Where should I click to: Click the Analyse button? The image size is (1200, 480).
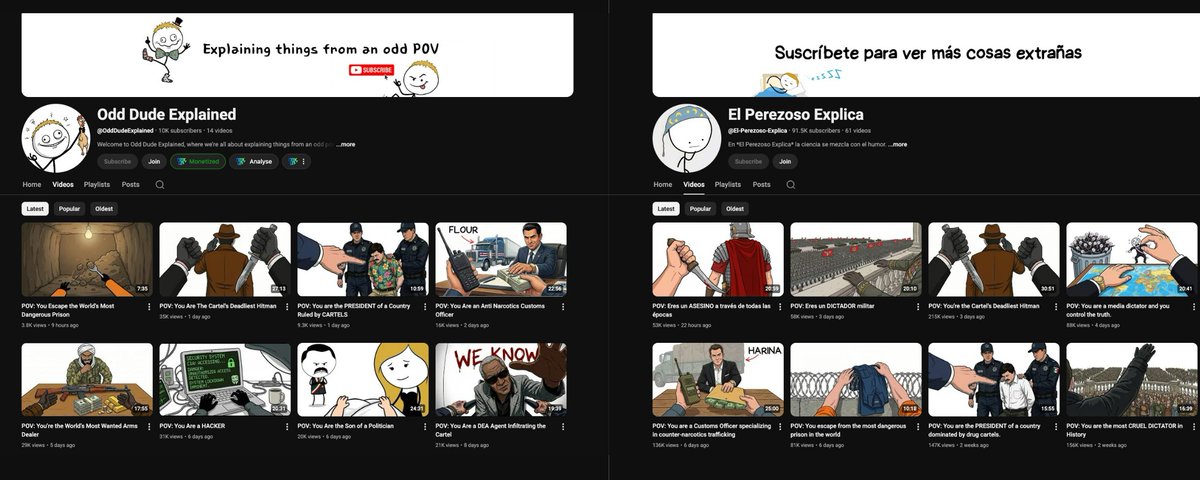tap(254, 161)
